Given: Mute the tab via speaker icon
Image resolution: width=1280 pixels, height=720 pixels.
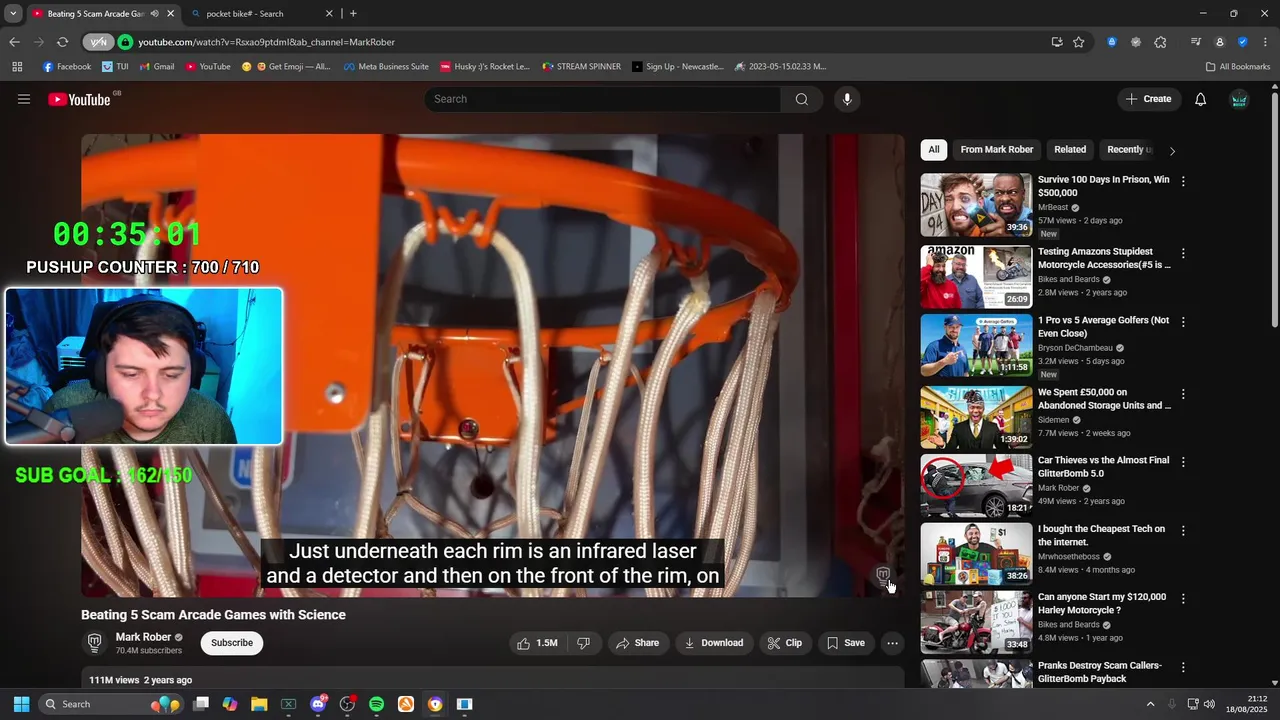Looking at the screenshot, I should 154,14.
